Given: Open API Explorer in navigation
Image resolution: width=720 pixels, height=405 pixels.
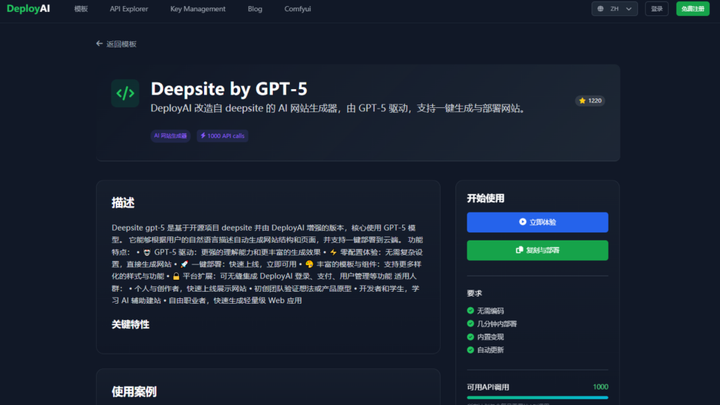Looking at the screenshot, I should [129, 9].
